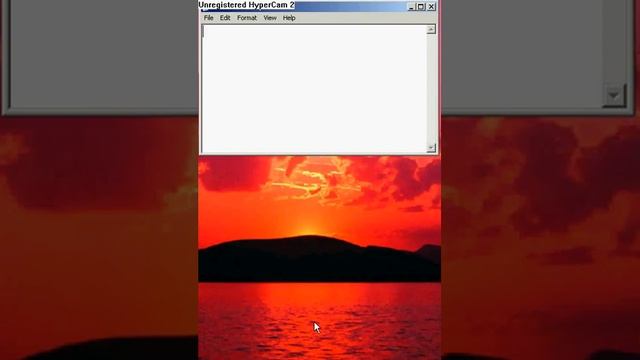
Task: Minimize the Notepad window
Action: click(411, 7)
